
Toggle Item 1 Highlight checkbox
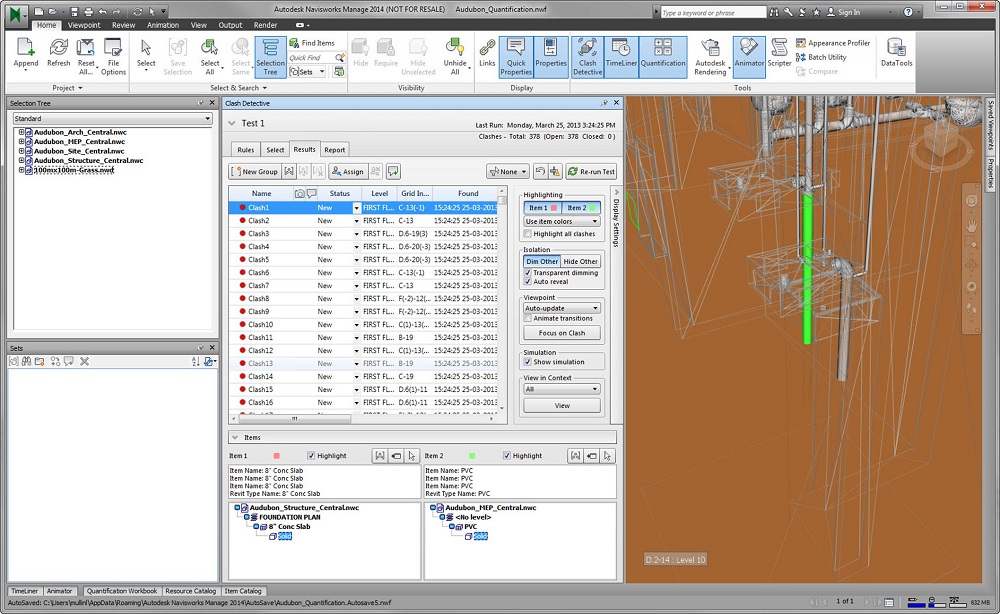pos(311,455)
